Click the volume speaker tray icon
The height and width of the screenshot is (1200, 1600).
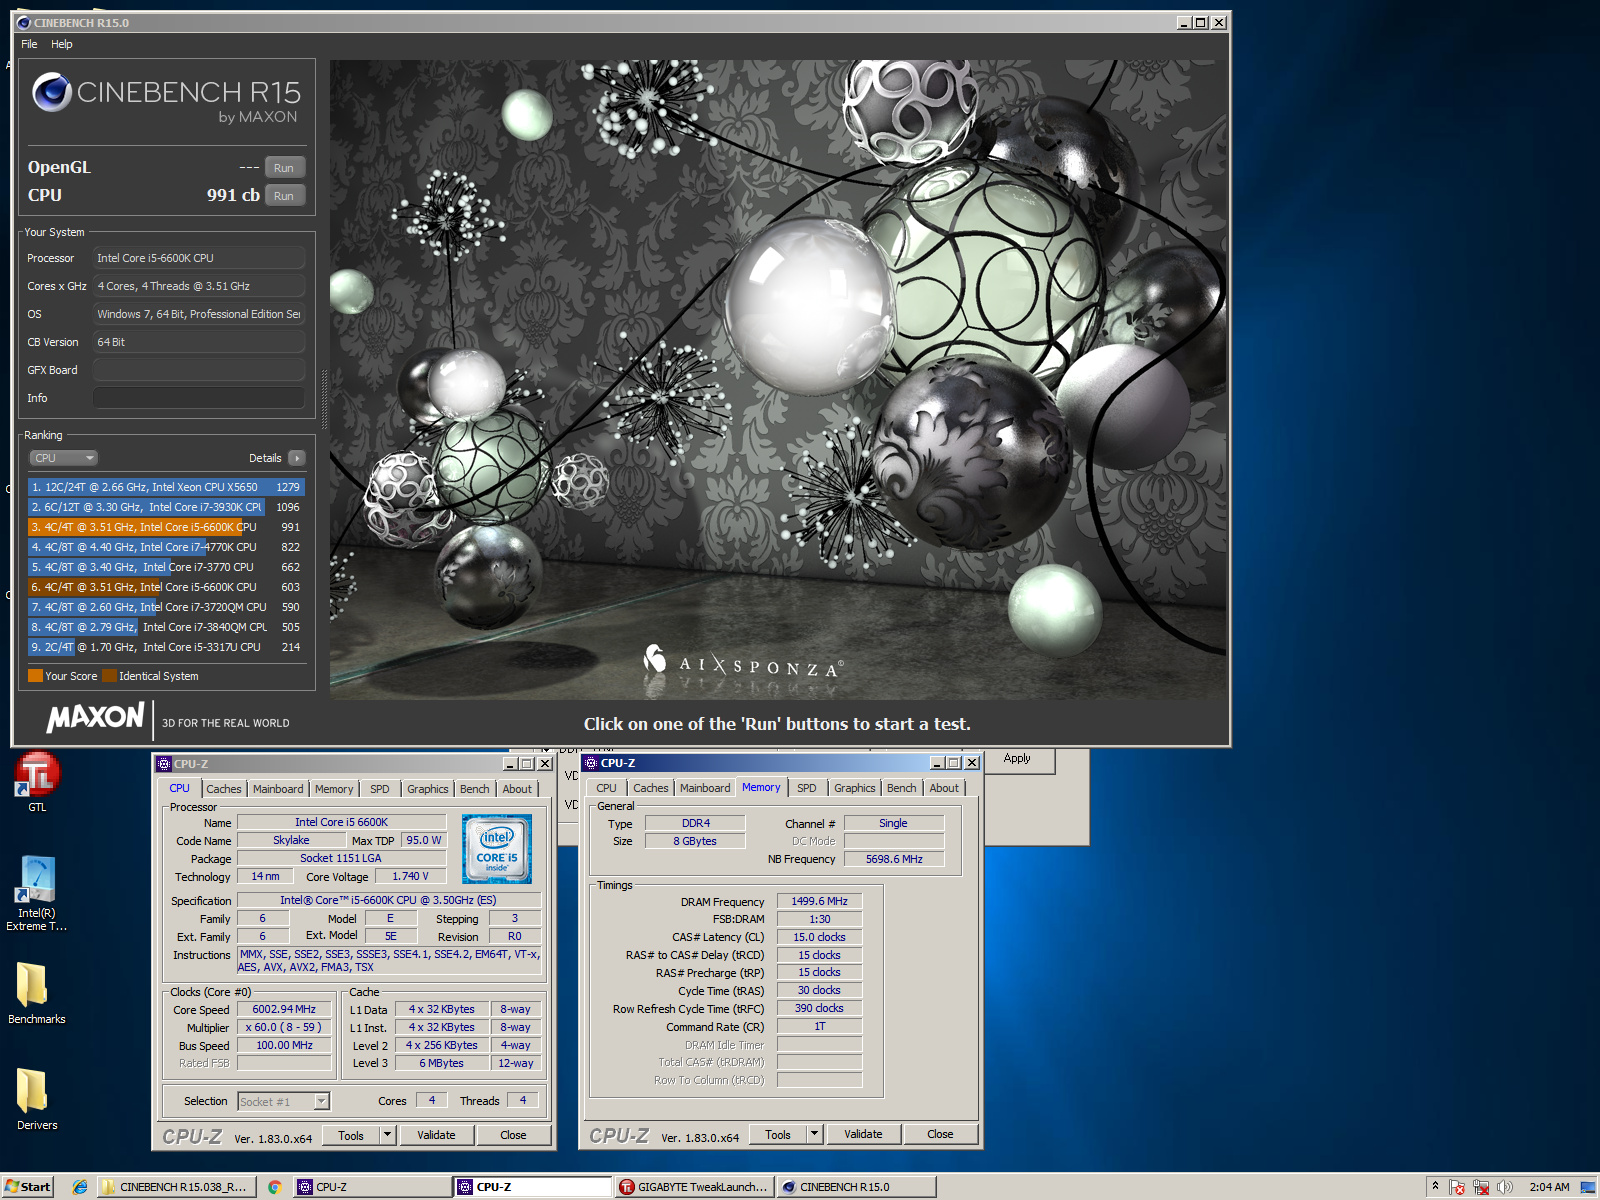click(1505, 1187)
